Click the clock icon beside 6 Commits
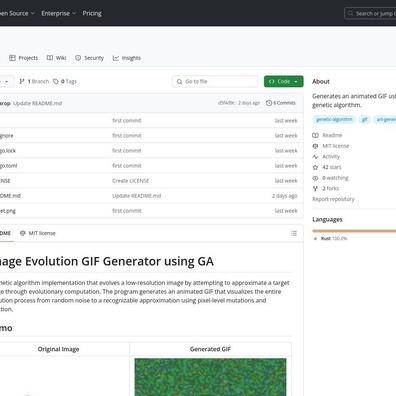This screenshot has height=396, width=396. [x=269, y=103]
